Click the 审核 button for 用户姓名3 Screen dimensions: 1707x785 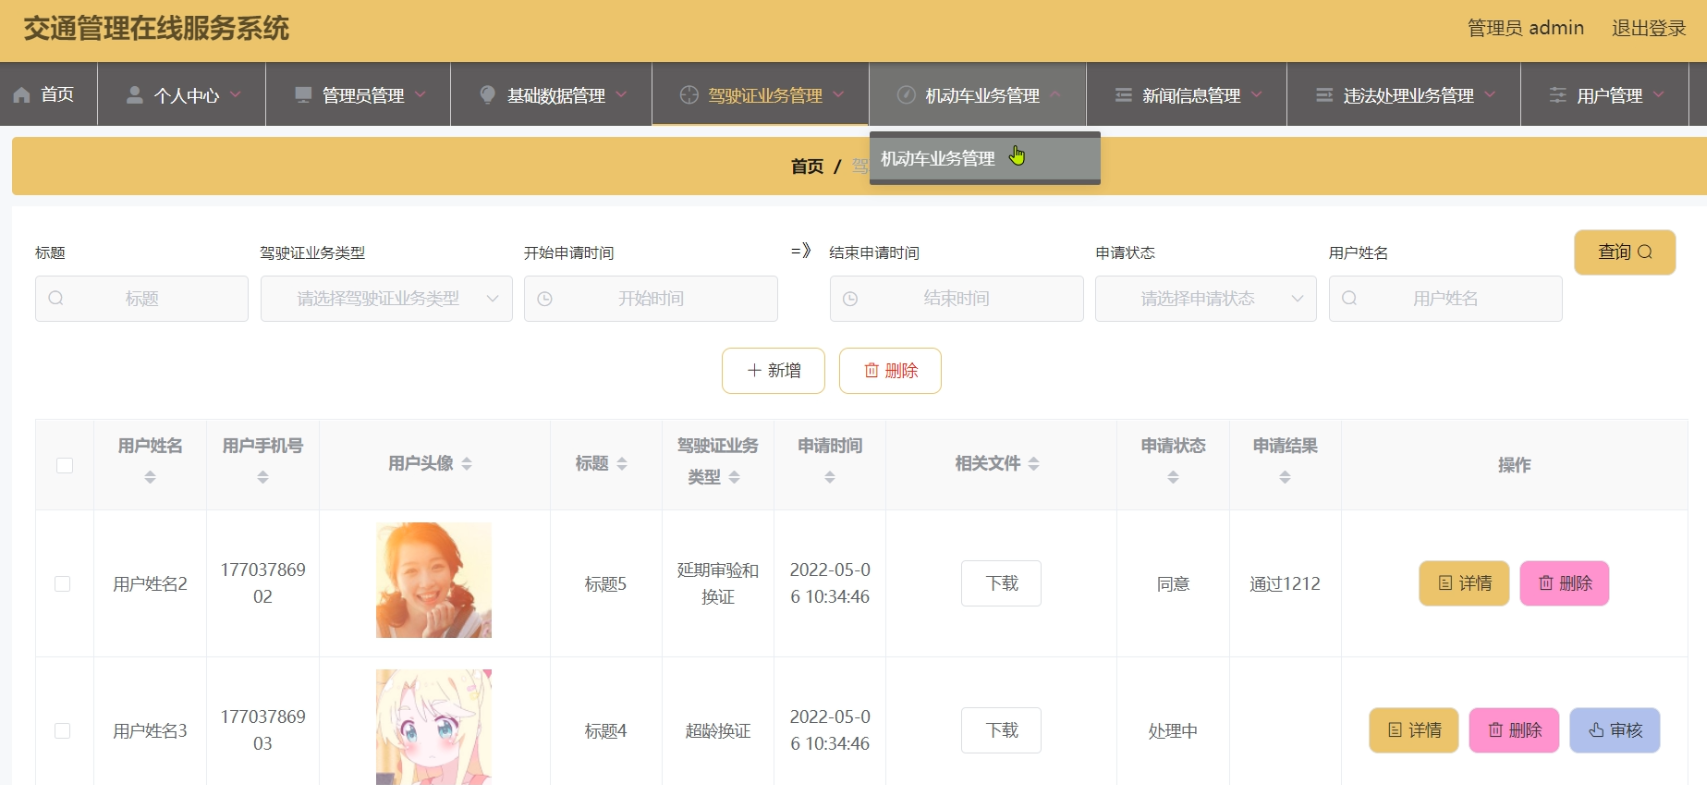click(x=1614, y=730)
